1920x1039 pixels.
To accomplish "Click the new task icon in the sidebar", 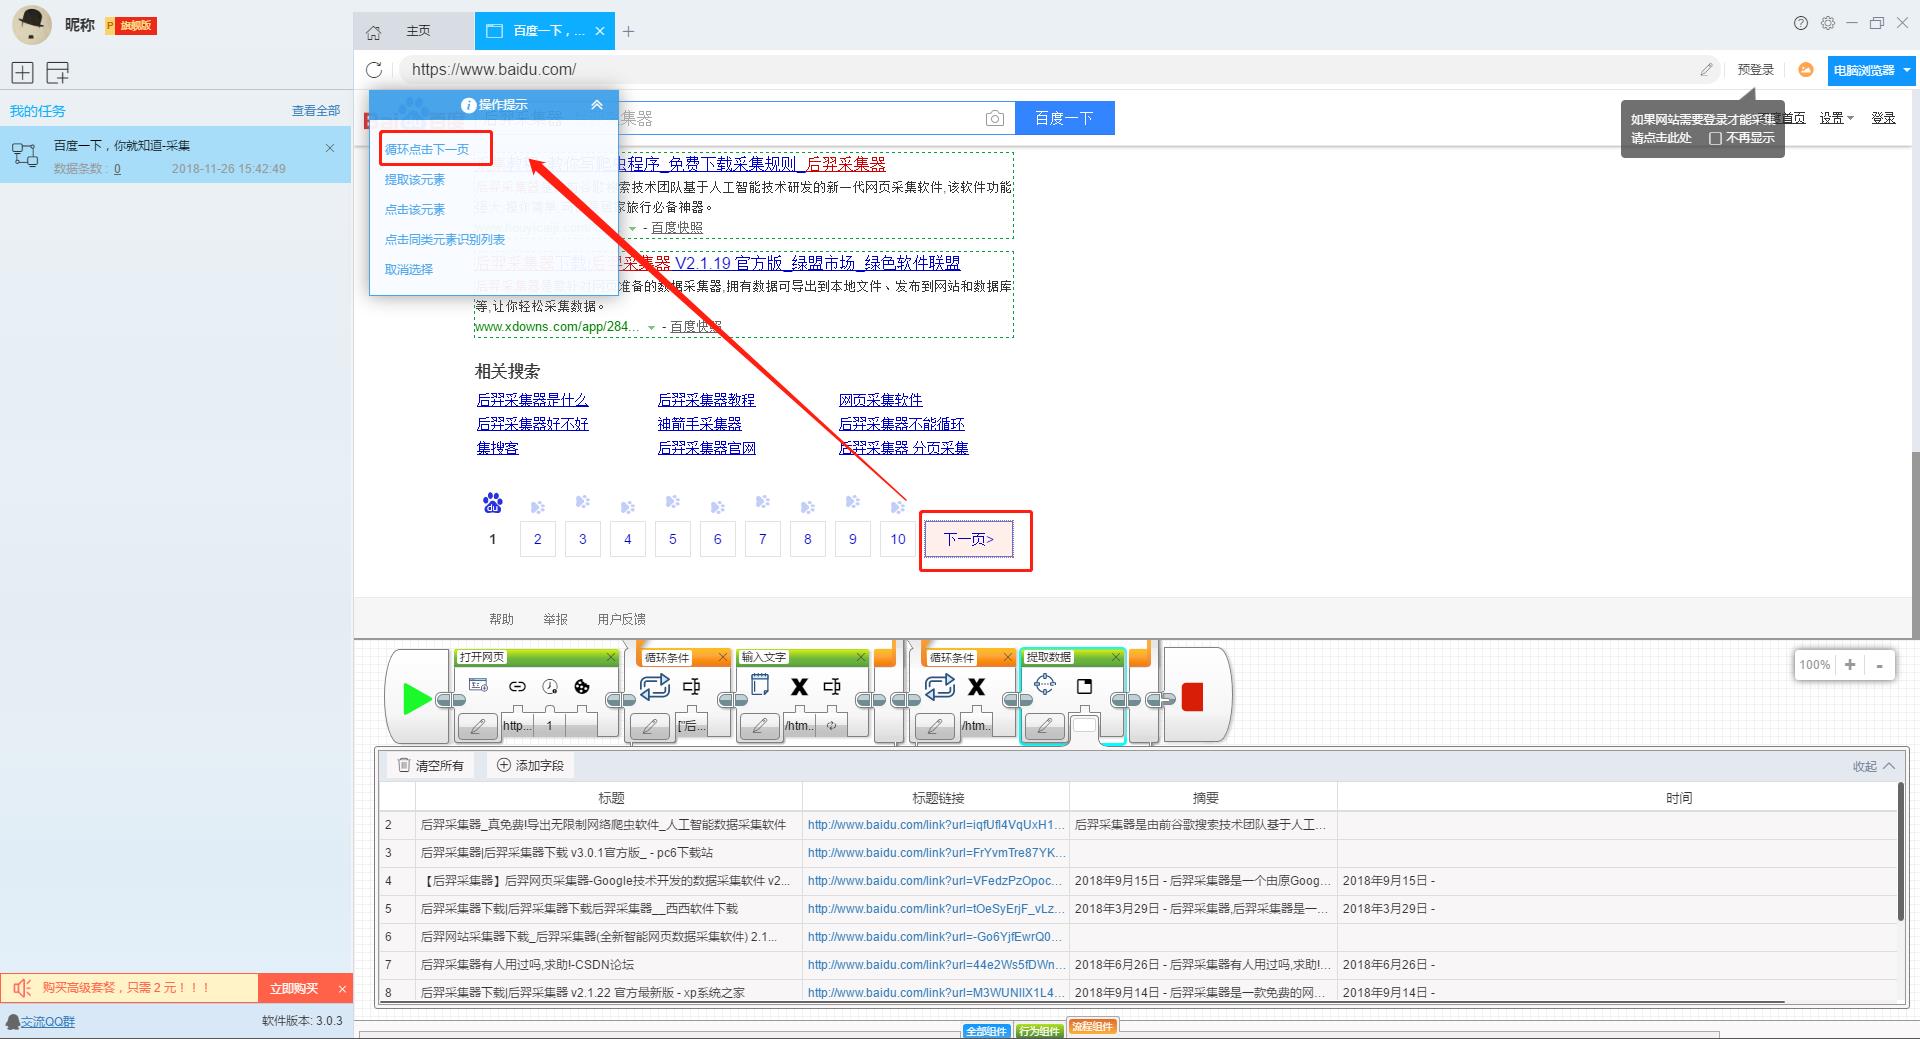I will (x=22, y=72).
